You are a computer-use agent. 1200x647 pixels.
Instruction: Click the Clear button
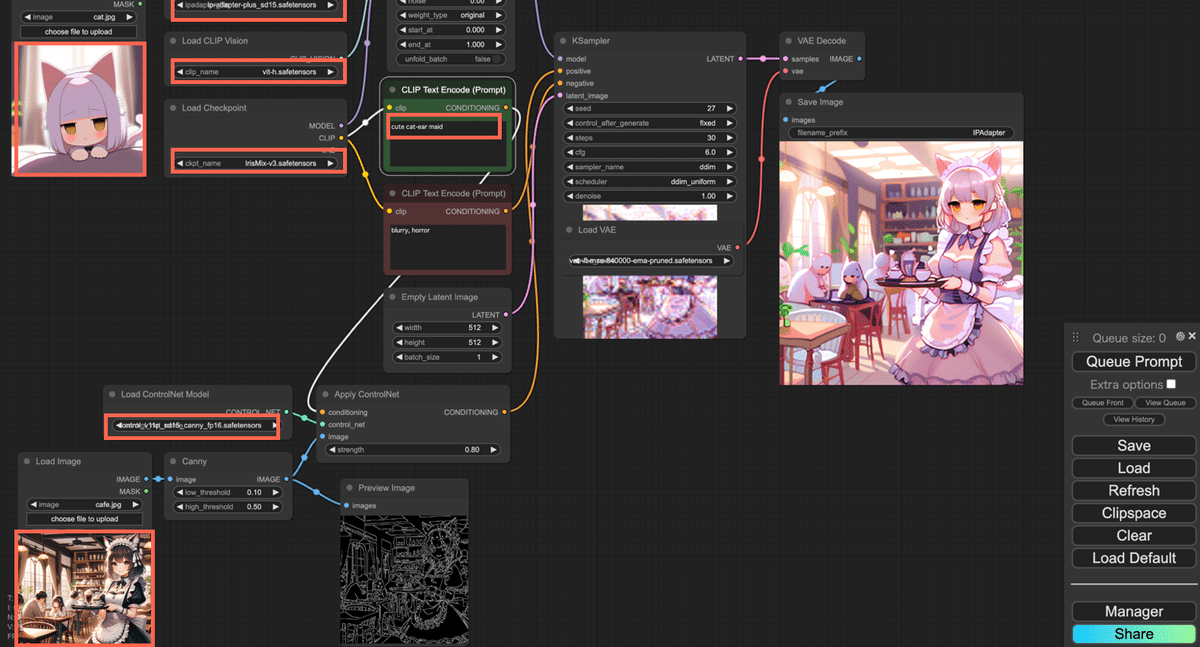click(1134, 536)
